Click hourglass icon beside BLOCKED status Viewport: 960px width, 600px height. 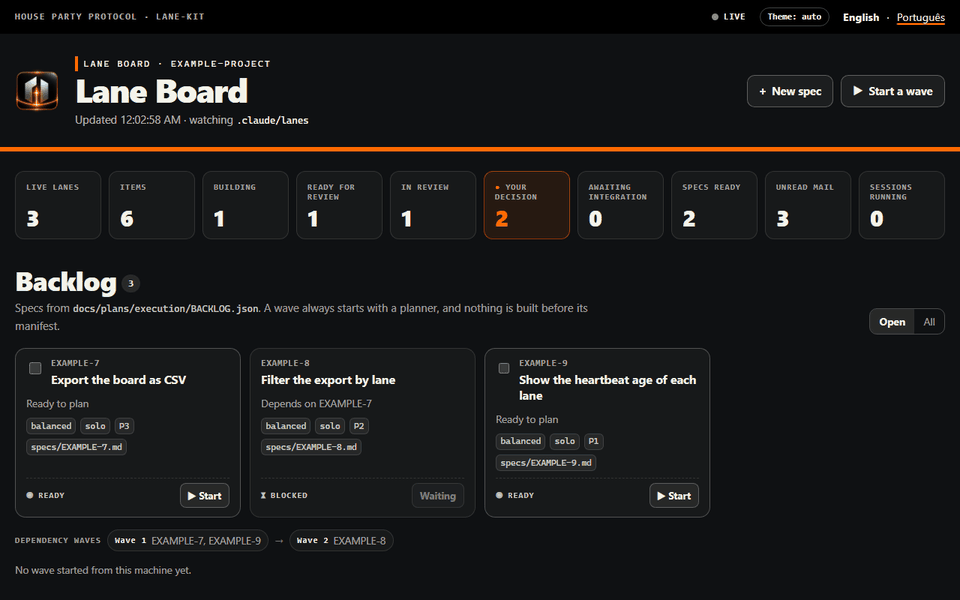[x=263, y=495]
